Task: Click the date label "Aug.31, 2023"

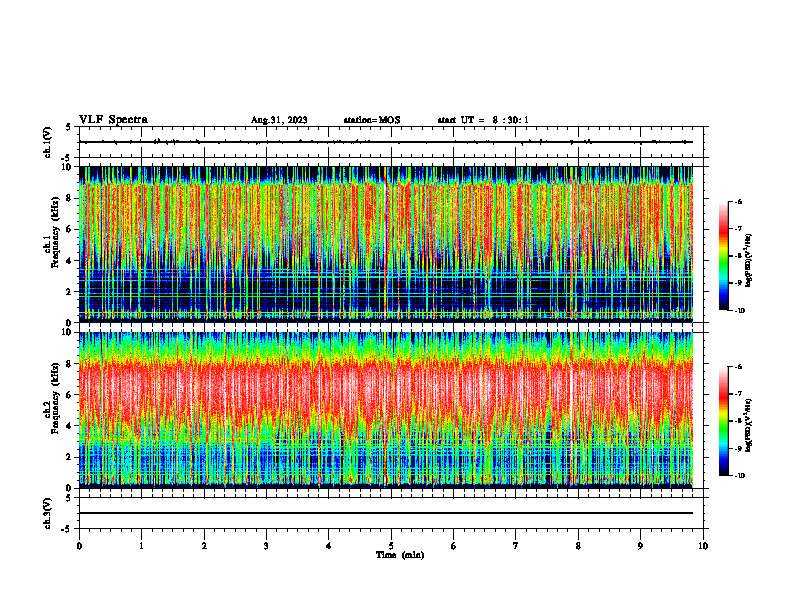Action: (x=279, y=120)
